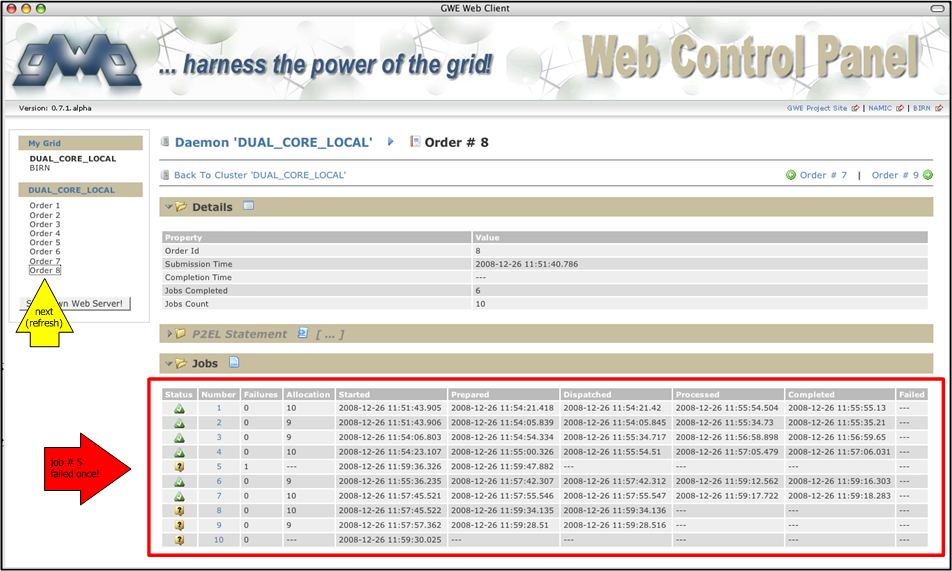Viewport: 952px width, 571px height.
Task: Click the window zoom pill button in title bar
Action: pos(937,9)
